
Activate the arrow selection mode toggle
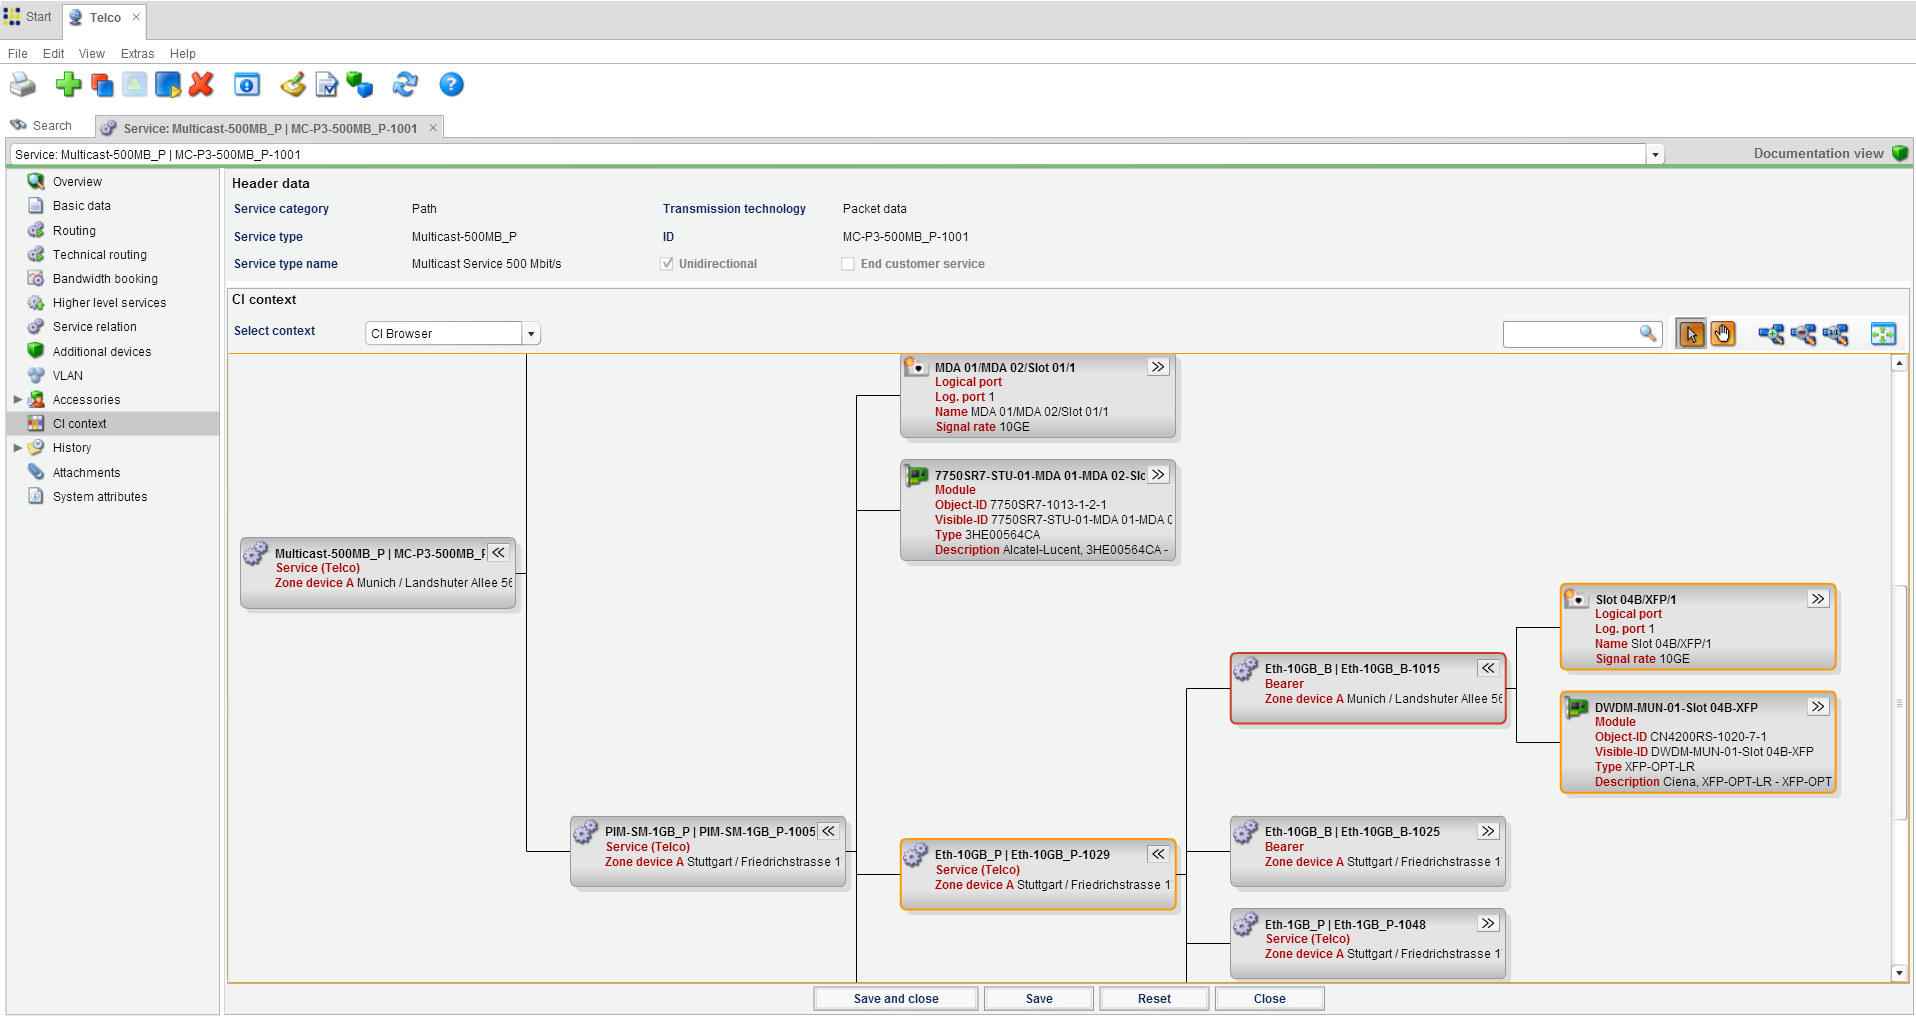[x=1691, y=334]
